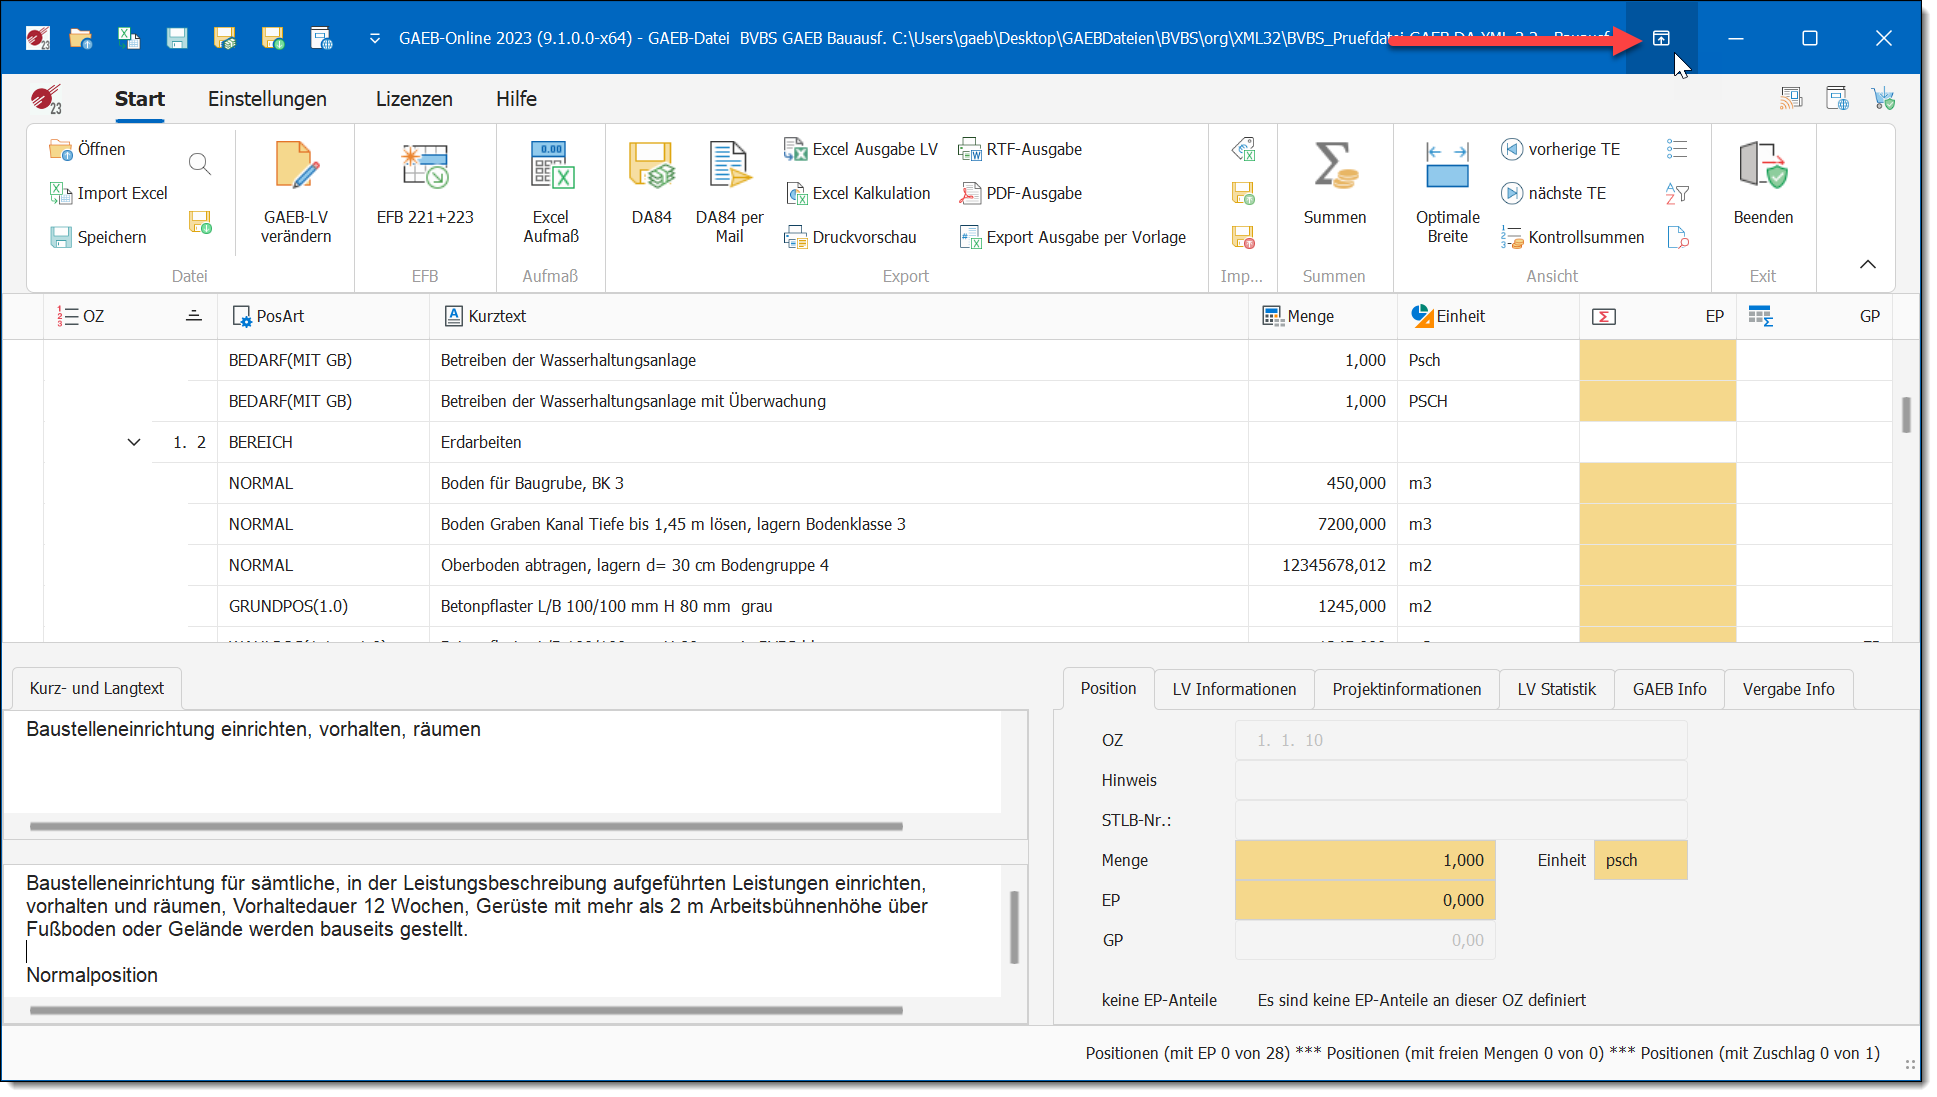Click the Hinweis input field

click(x=1460, y=780)
